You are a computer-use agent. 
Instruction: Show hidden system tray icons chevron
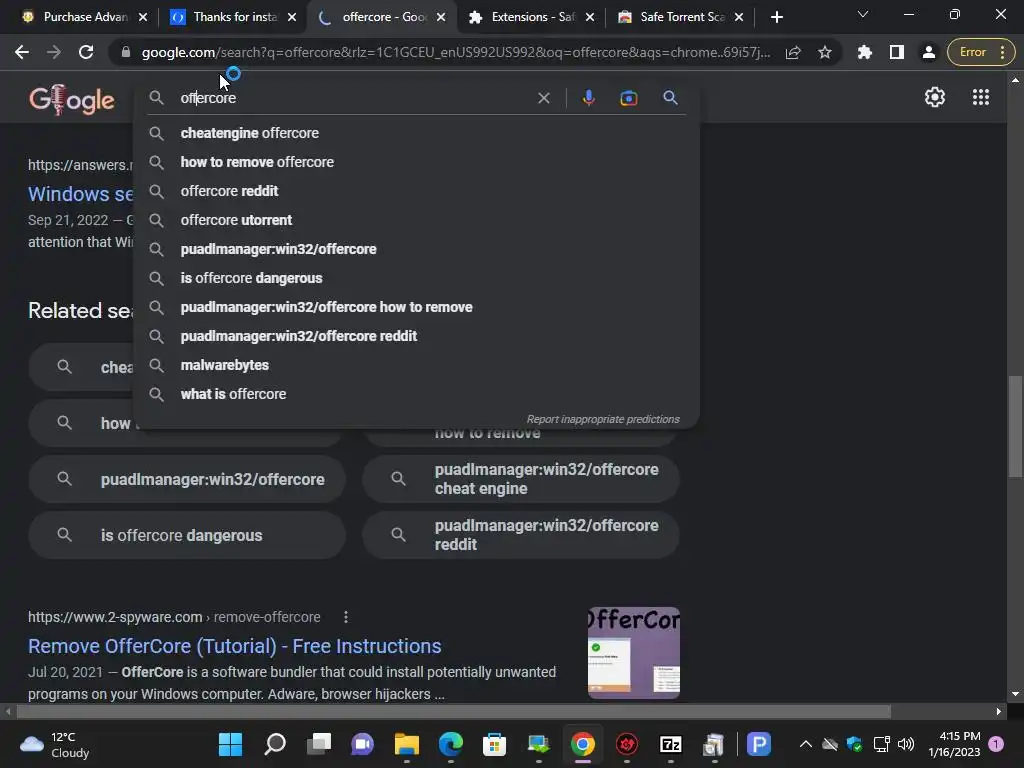806,744
